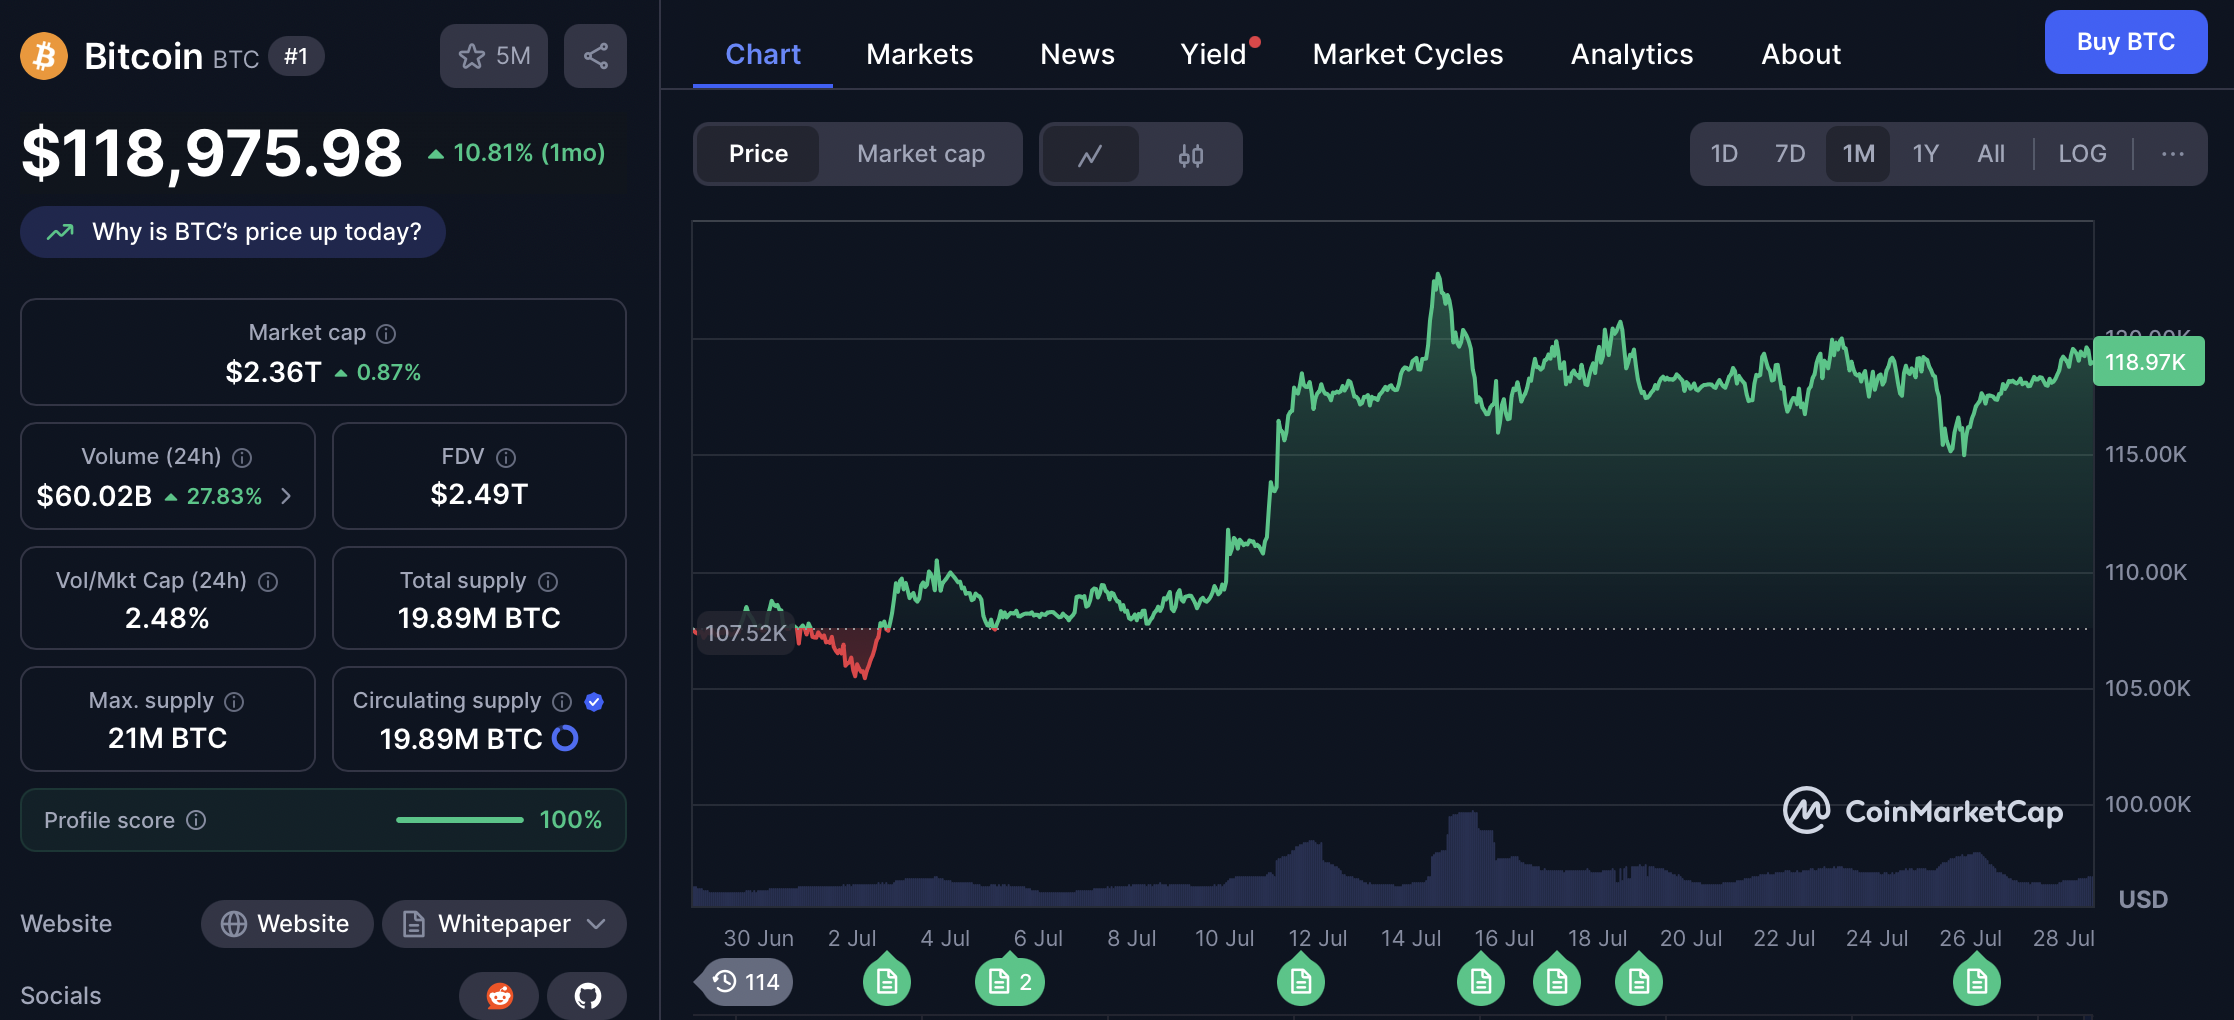The width and height of the screenshot is (2234, 1020).
Task: Open the history events badge showing 114
Action: click(x=744, y=982)
